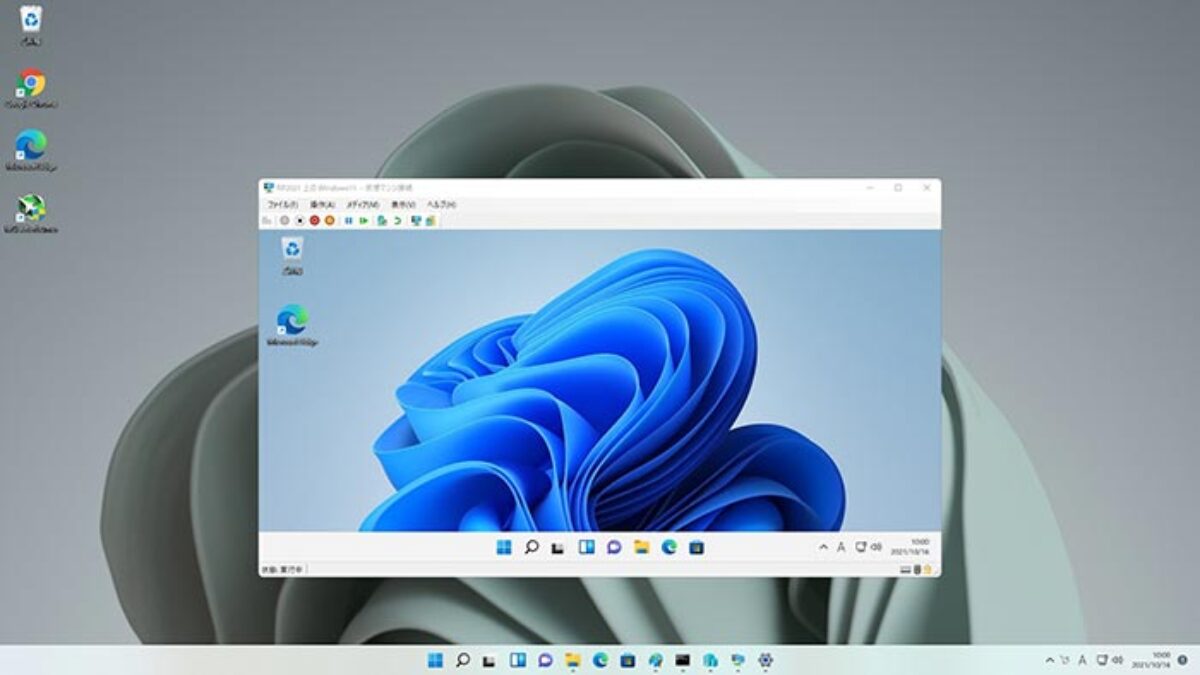Click Task View on the host taskbar

tap(488, 660)
